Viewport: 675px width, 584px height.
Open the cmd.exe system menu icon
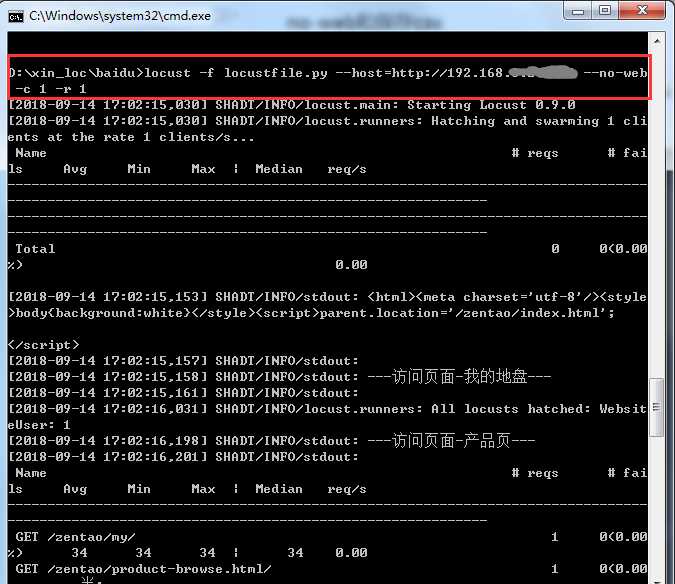16,17
